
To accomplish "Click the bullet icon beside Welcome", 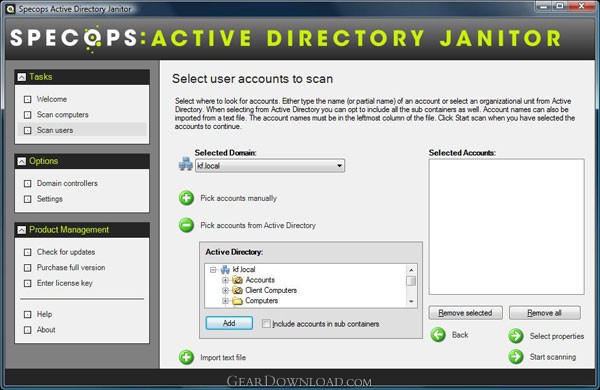I will pos(28,100).
